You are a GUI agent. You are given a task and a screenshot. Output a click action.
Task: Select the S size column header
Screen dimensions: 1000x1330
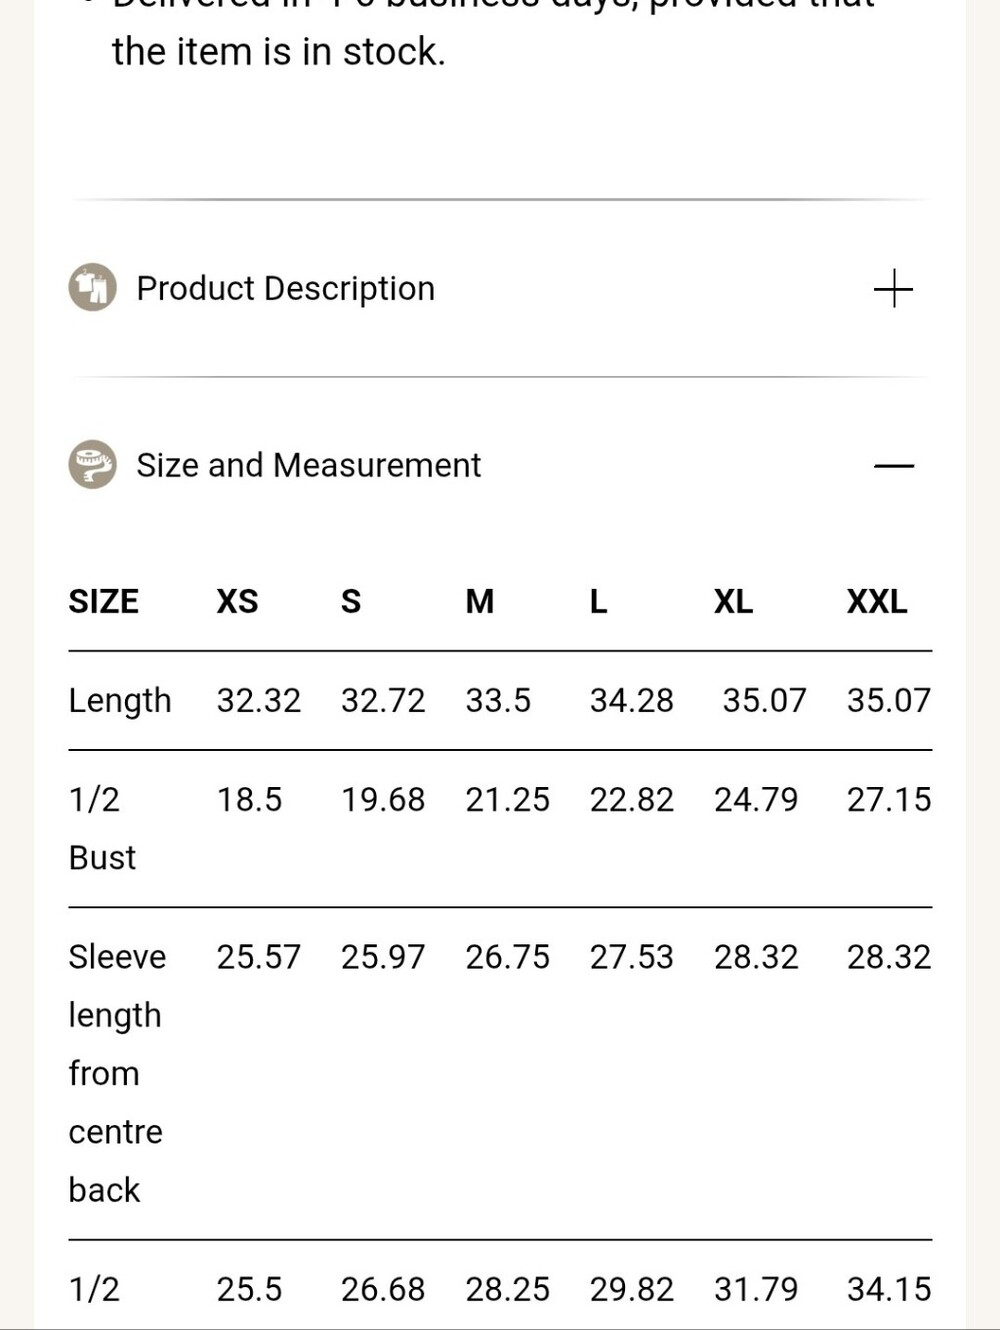point(351,601)
